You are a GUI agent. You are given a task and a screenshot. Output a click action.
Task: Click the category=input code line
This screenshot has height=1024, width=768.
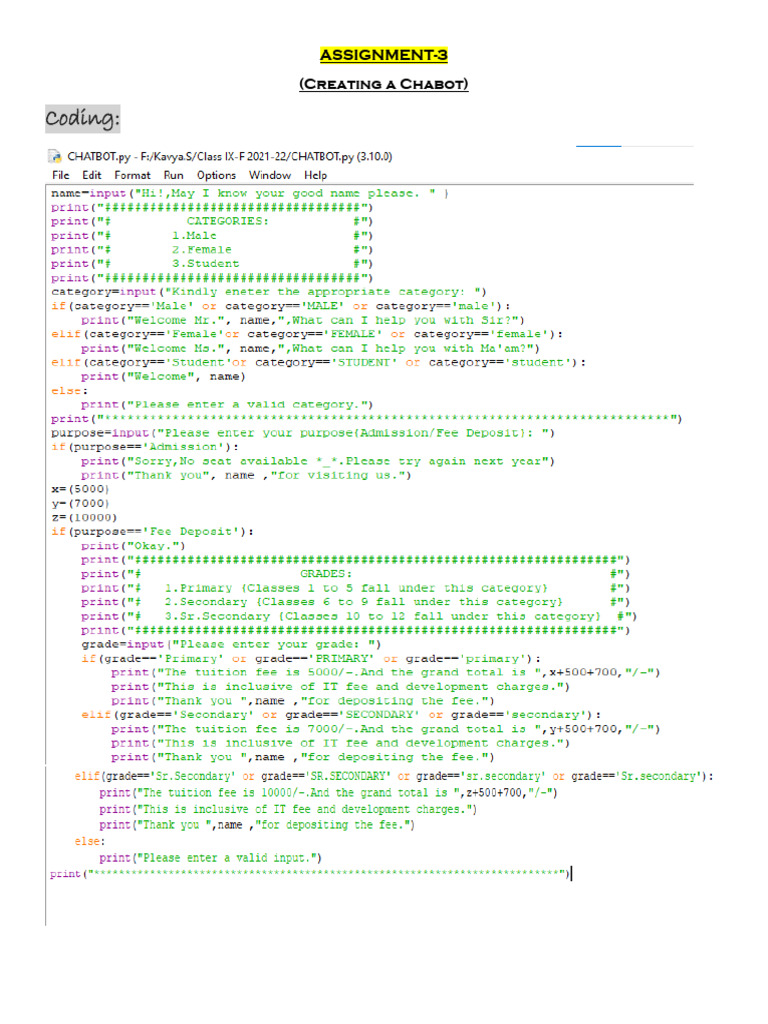click(x=269, y=292)
